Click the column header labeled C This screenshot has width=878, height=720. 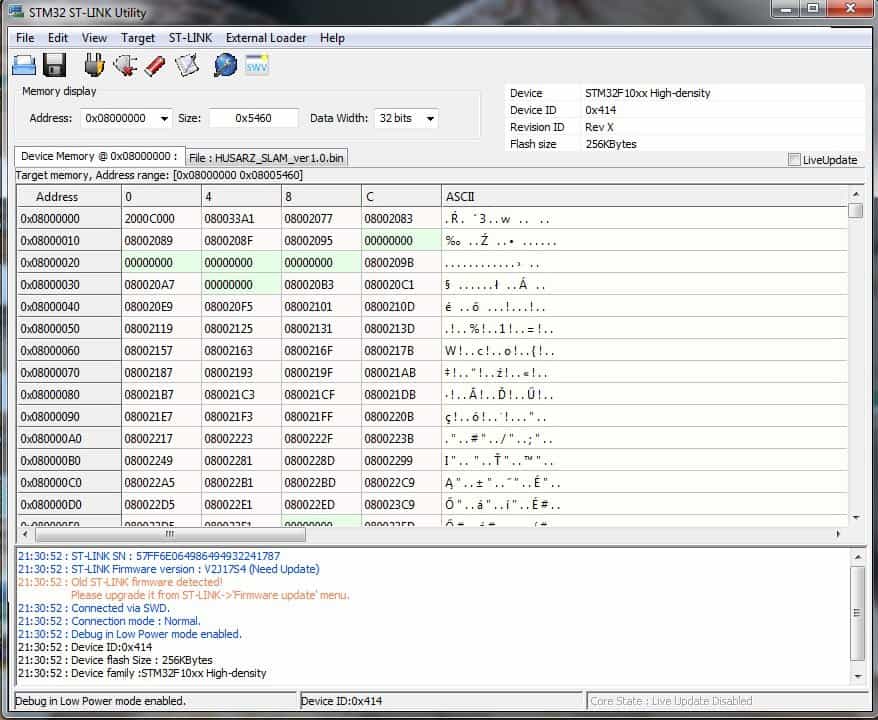click(401, 197)
